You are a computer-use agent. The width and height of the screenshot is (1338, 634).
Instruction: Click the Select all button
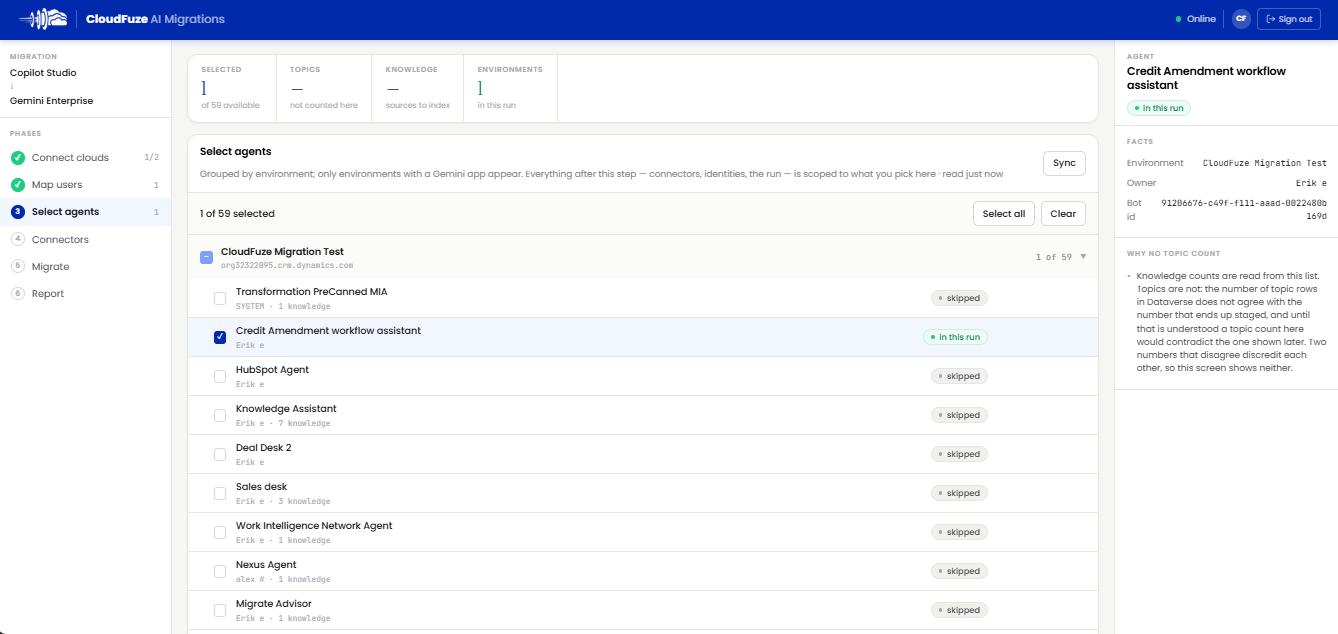coord(1004,214)
